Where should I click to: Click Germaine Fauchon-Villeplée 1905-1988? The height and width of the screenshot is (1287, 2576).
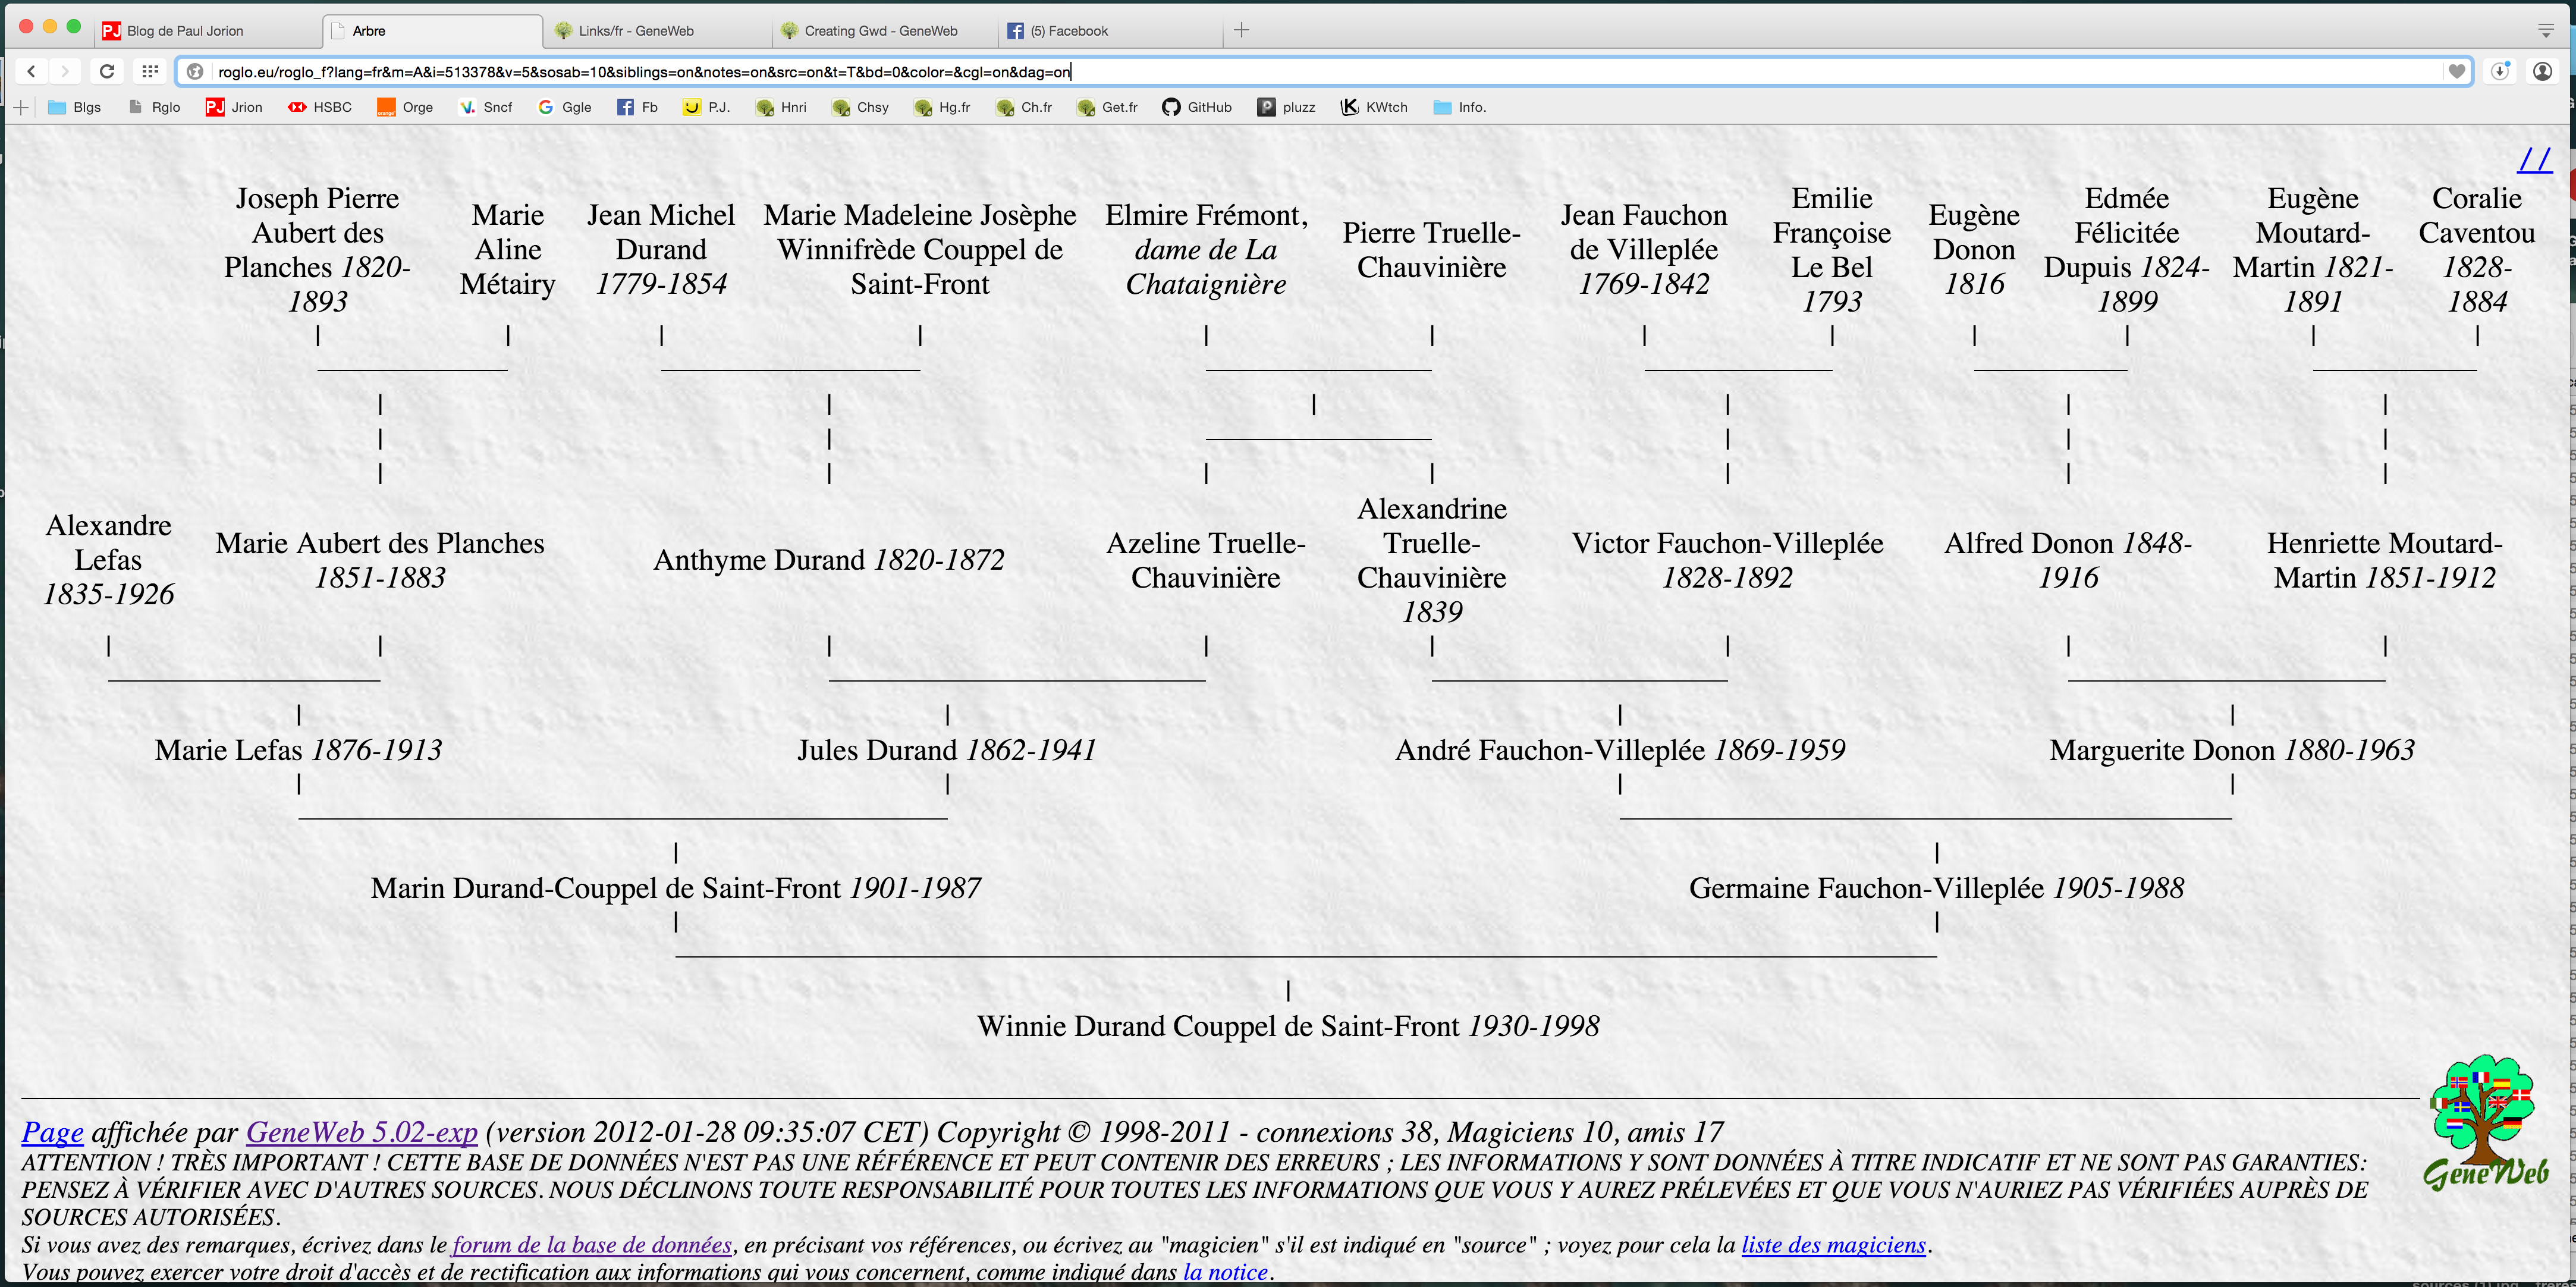[x=1937, y=888]
